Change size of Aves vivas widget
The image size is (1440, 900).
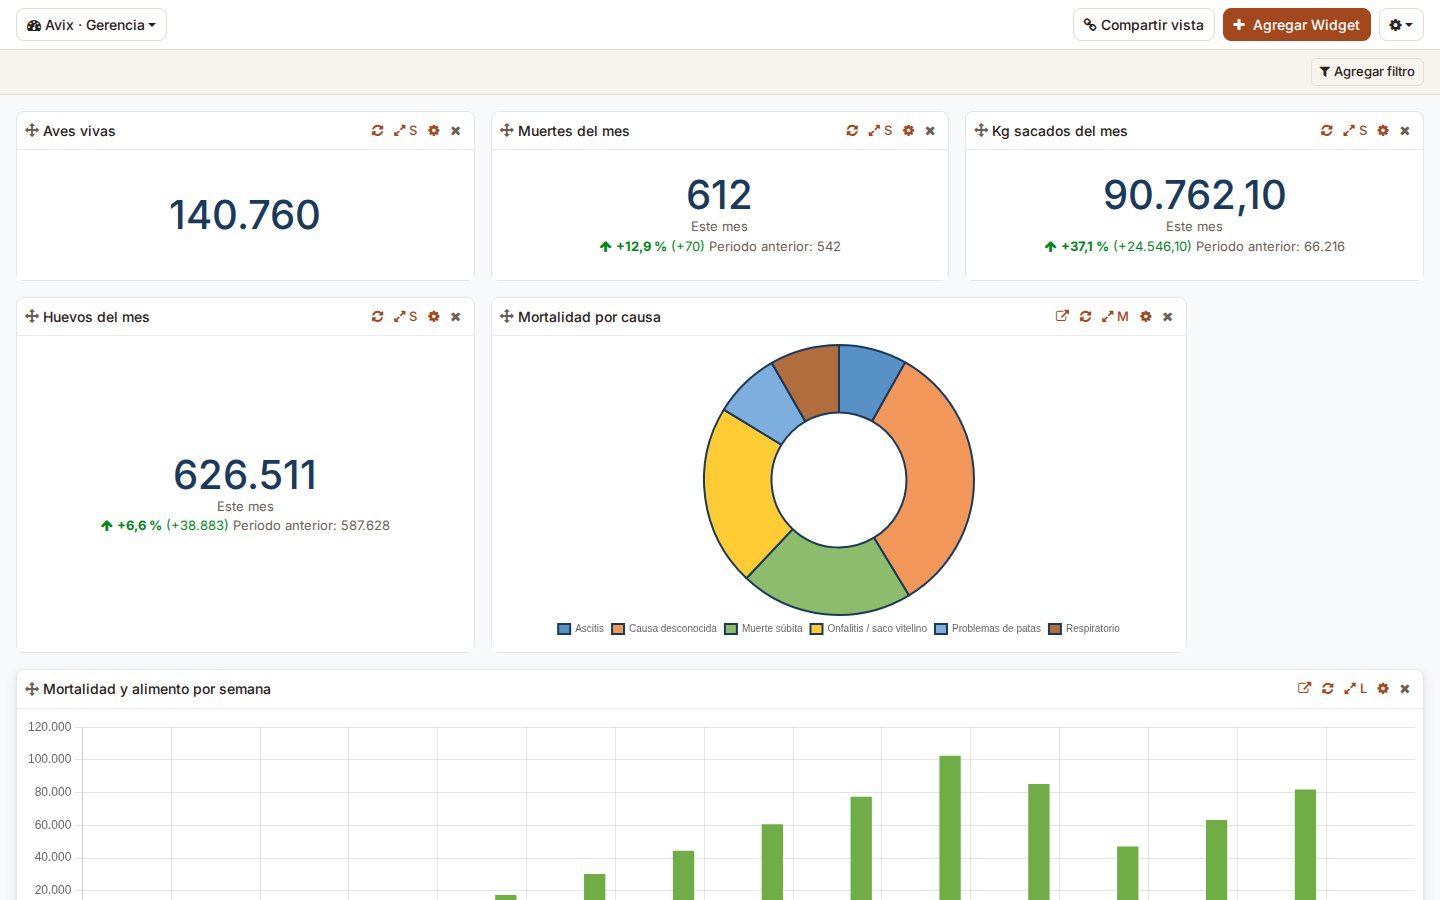click(x=405, y=131)
